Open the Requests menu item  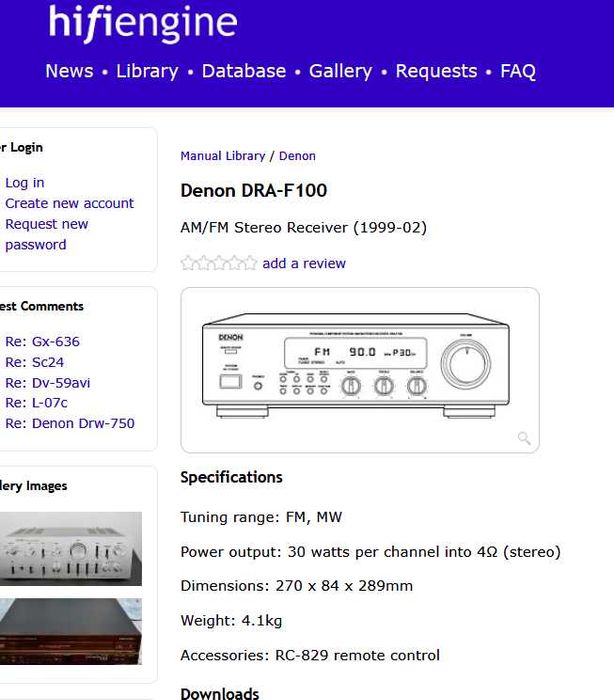436,71
